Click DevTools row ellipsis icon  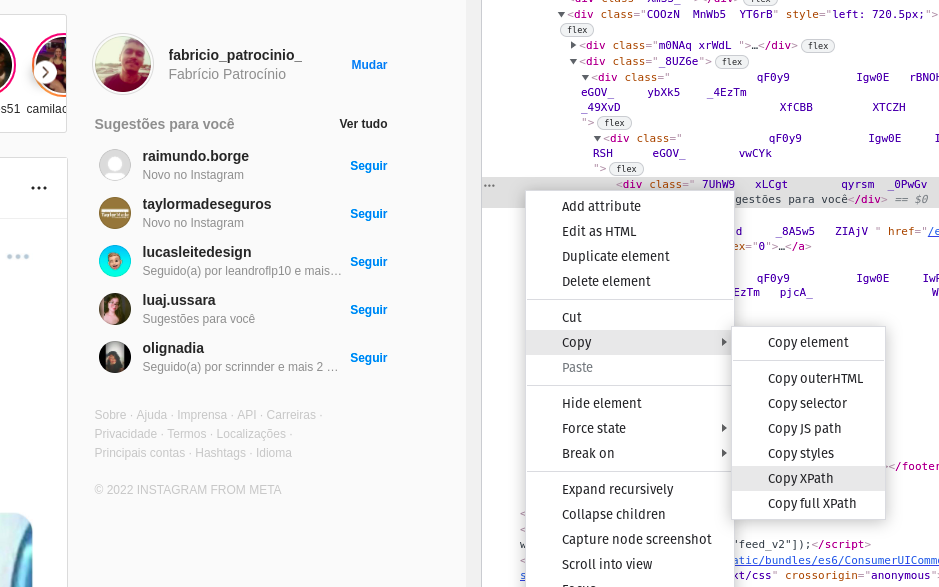tap(489, 185)
